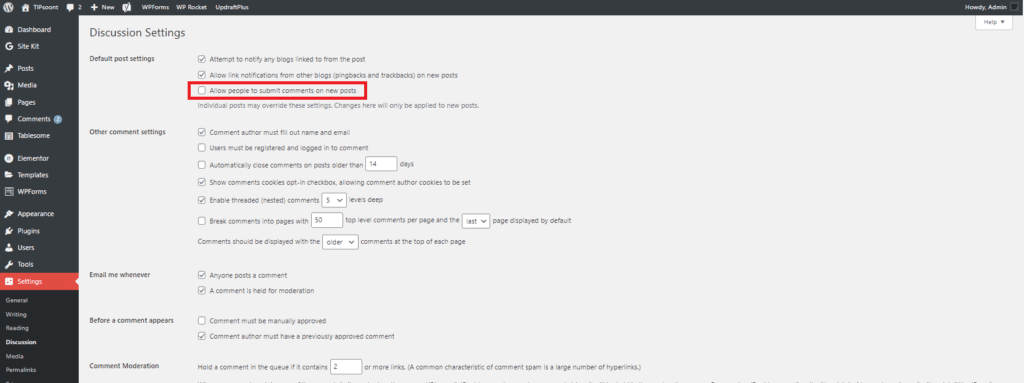Click the Users person icon
Image resolution: width=1024 pixels, height=383 pixels.
(x=8, y=248)
